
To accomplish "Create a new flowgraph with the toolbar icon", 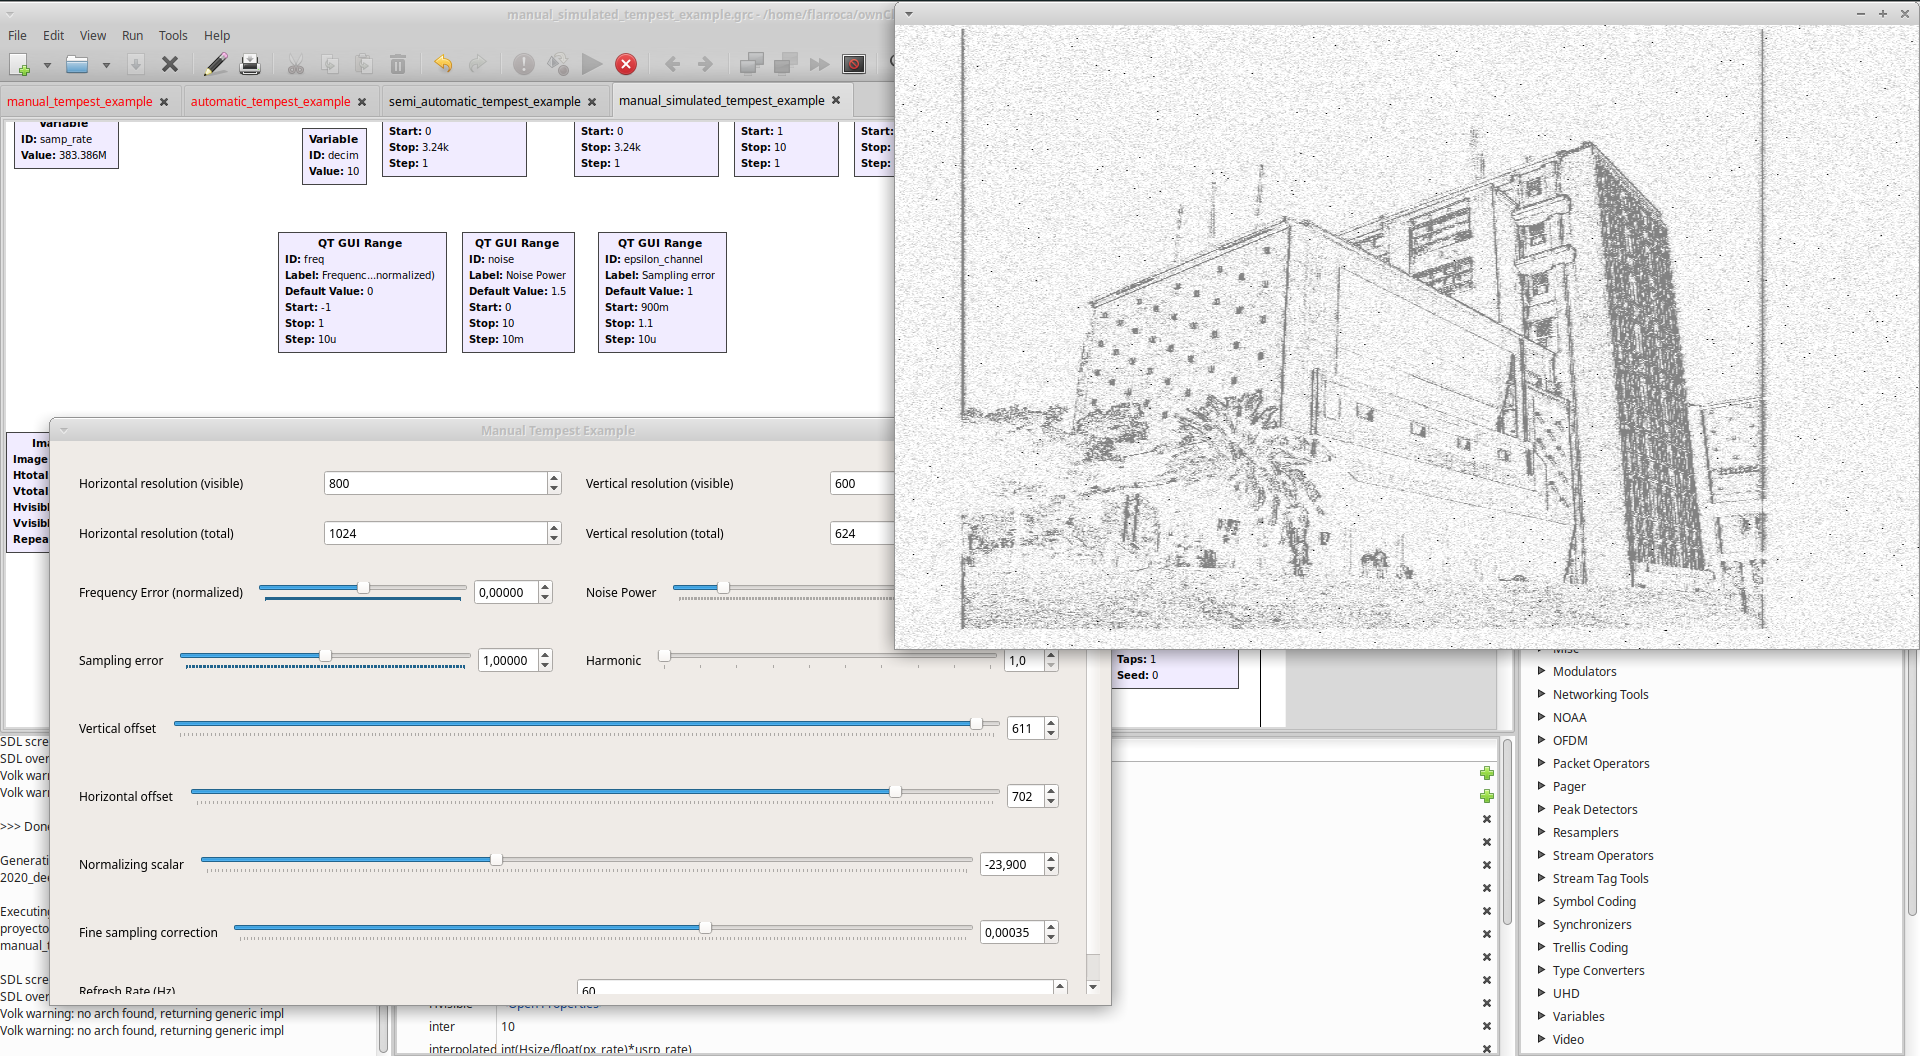I will coord(20,65).
